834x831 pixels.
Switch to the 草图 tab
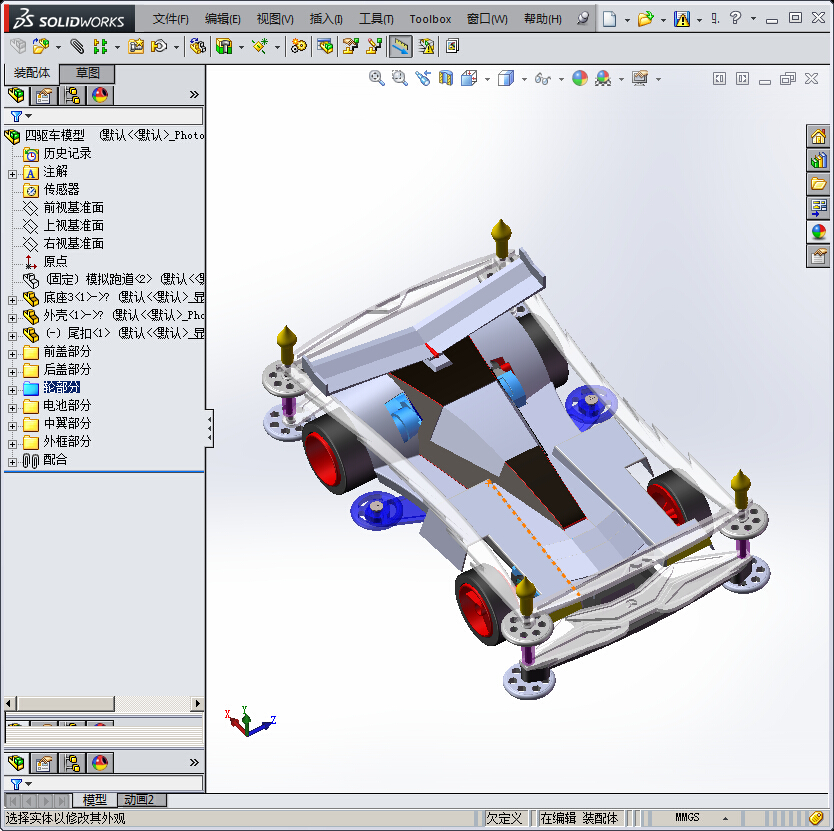coord(87,73)
